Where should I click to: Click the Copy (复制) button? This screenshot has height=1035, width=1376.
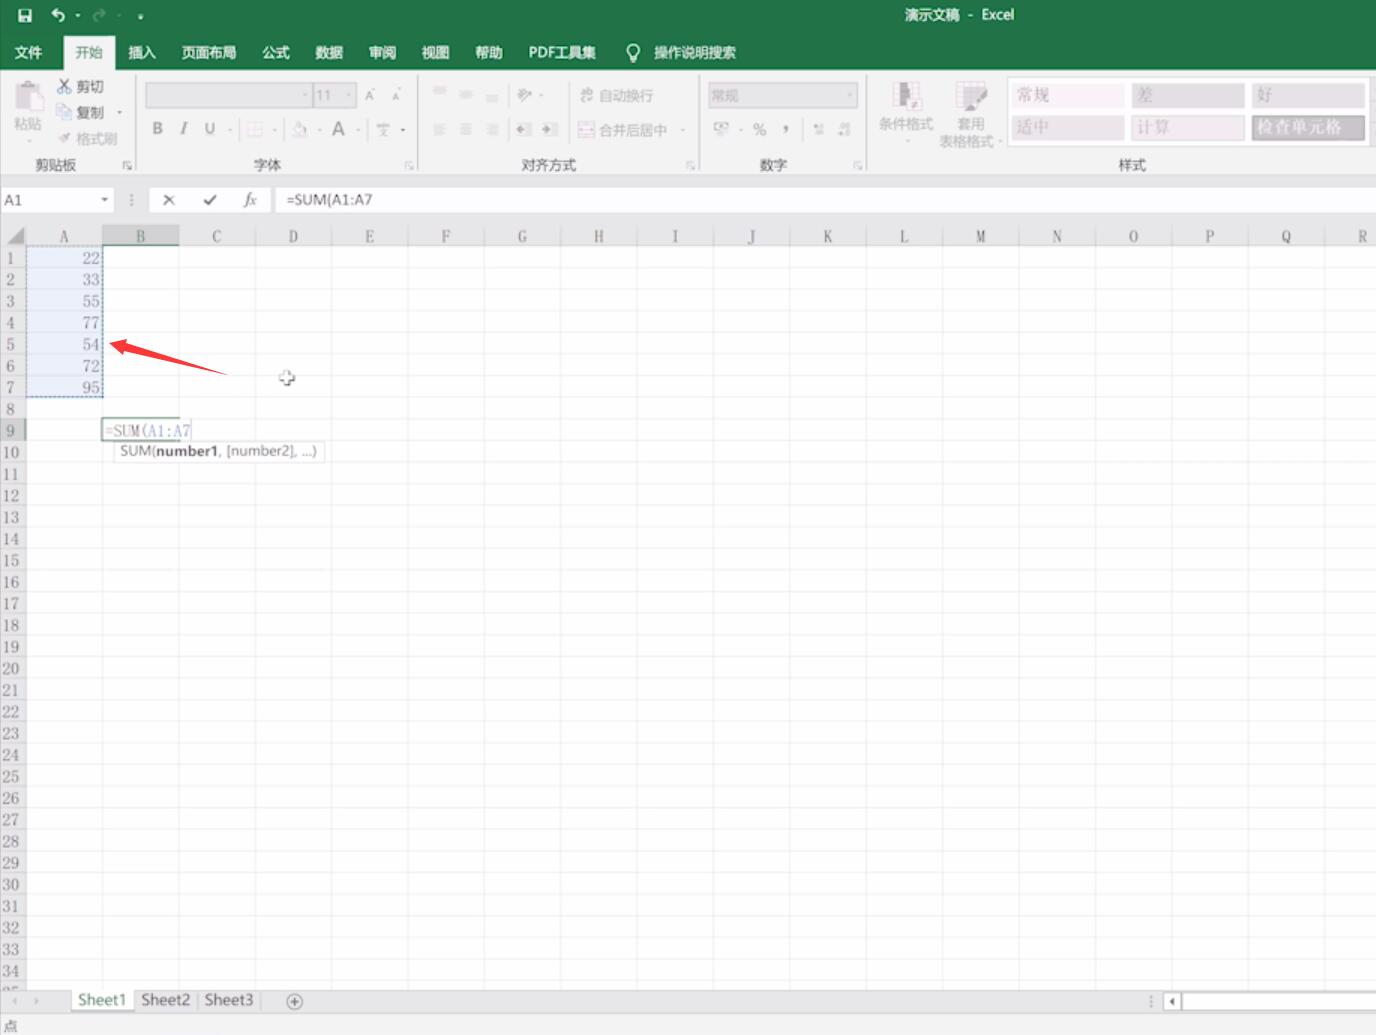(x=80, y=112)
